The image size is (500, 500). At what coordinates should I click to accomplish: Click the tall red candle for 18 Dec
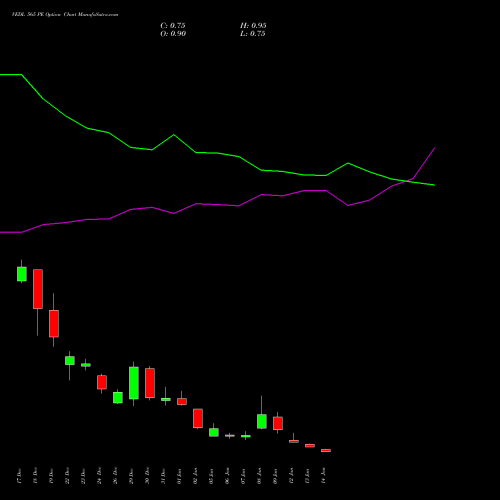[x=38, y=289]
